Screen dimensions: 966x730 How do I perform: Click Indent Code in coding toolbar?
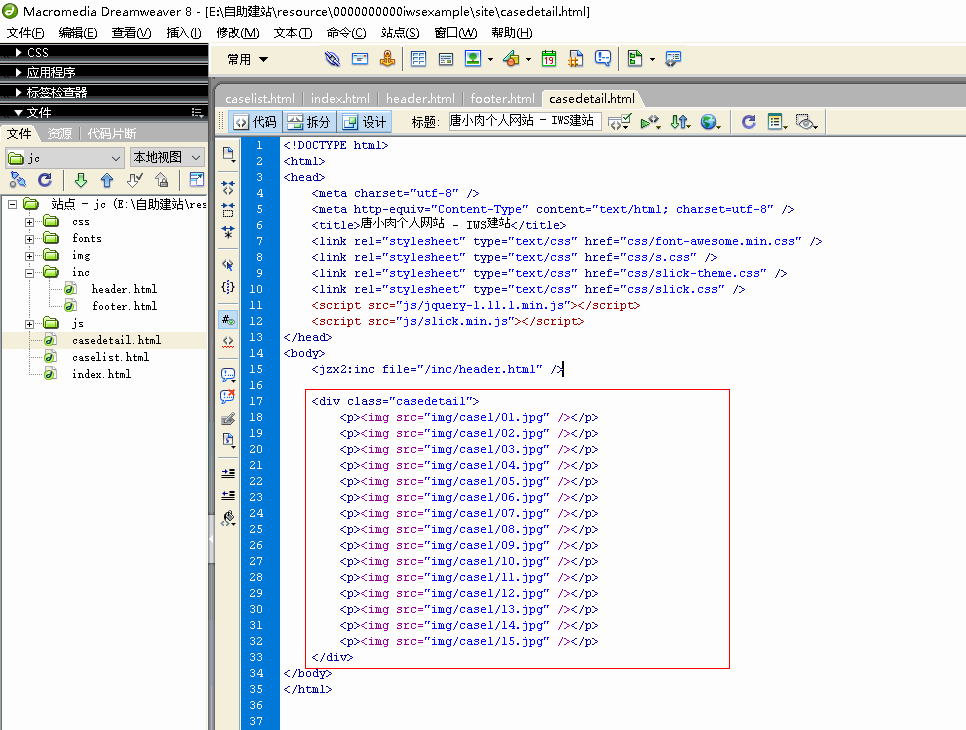[x=228, y=473]
